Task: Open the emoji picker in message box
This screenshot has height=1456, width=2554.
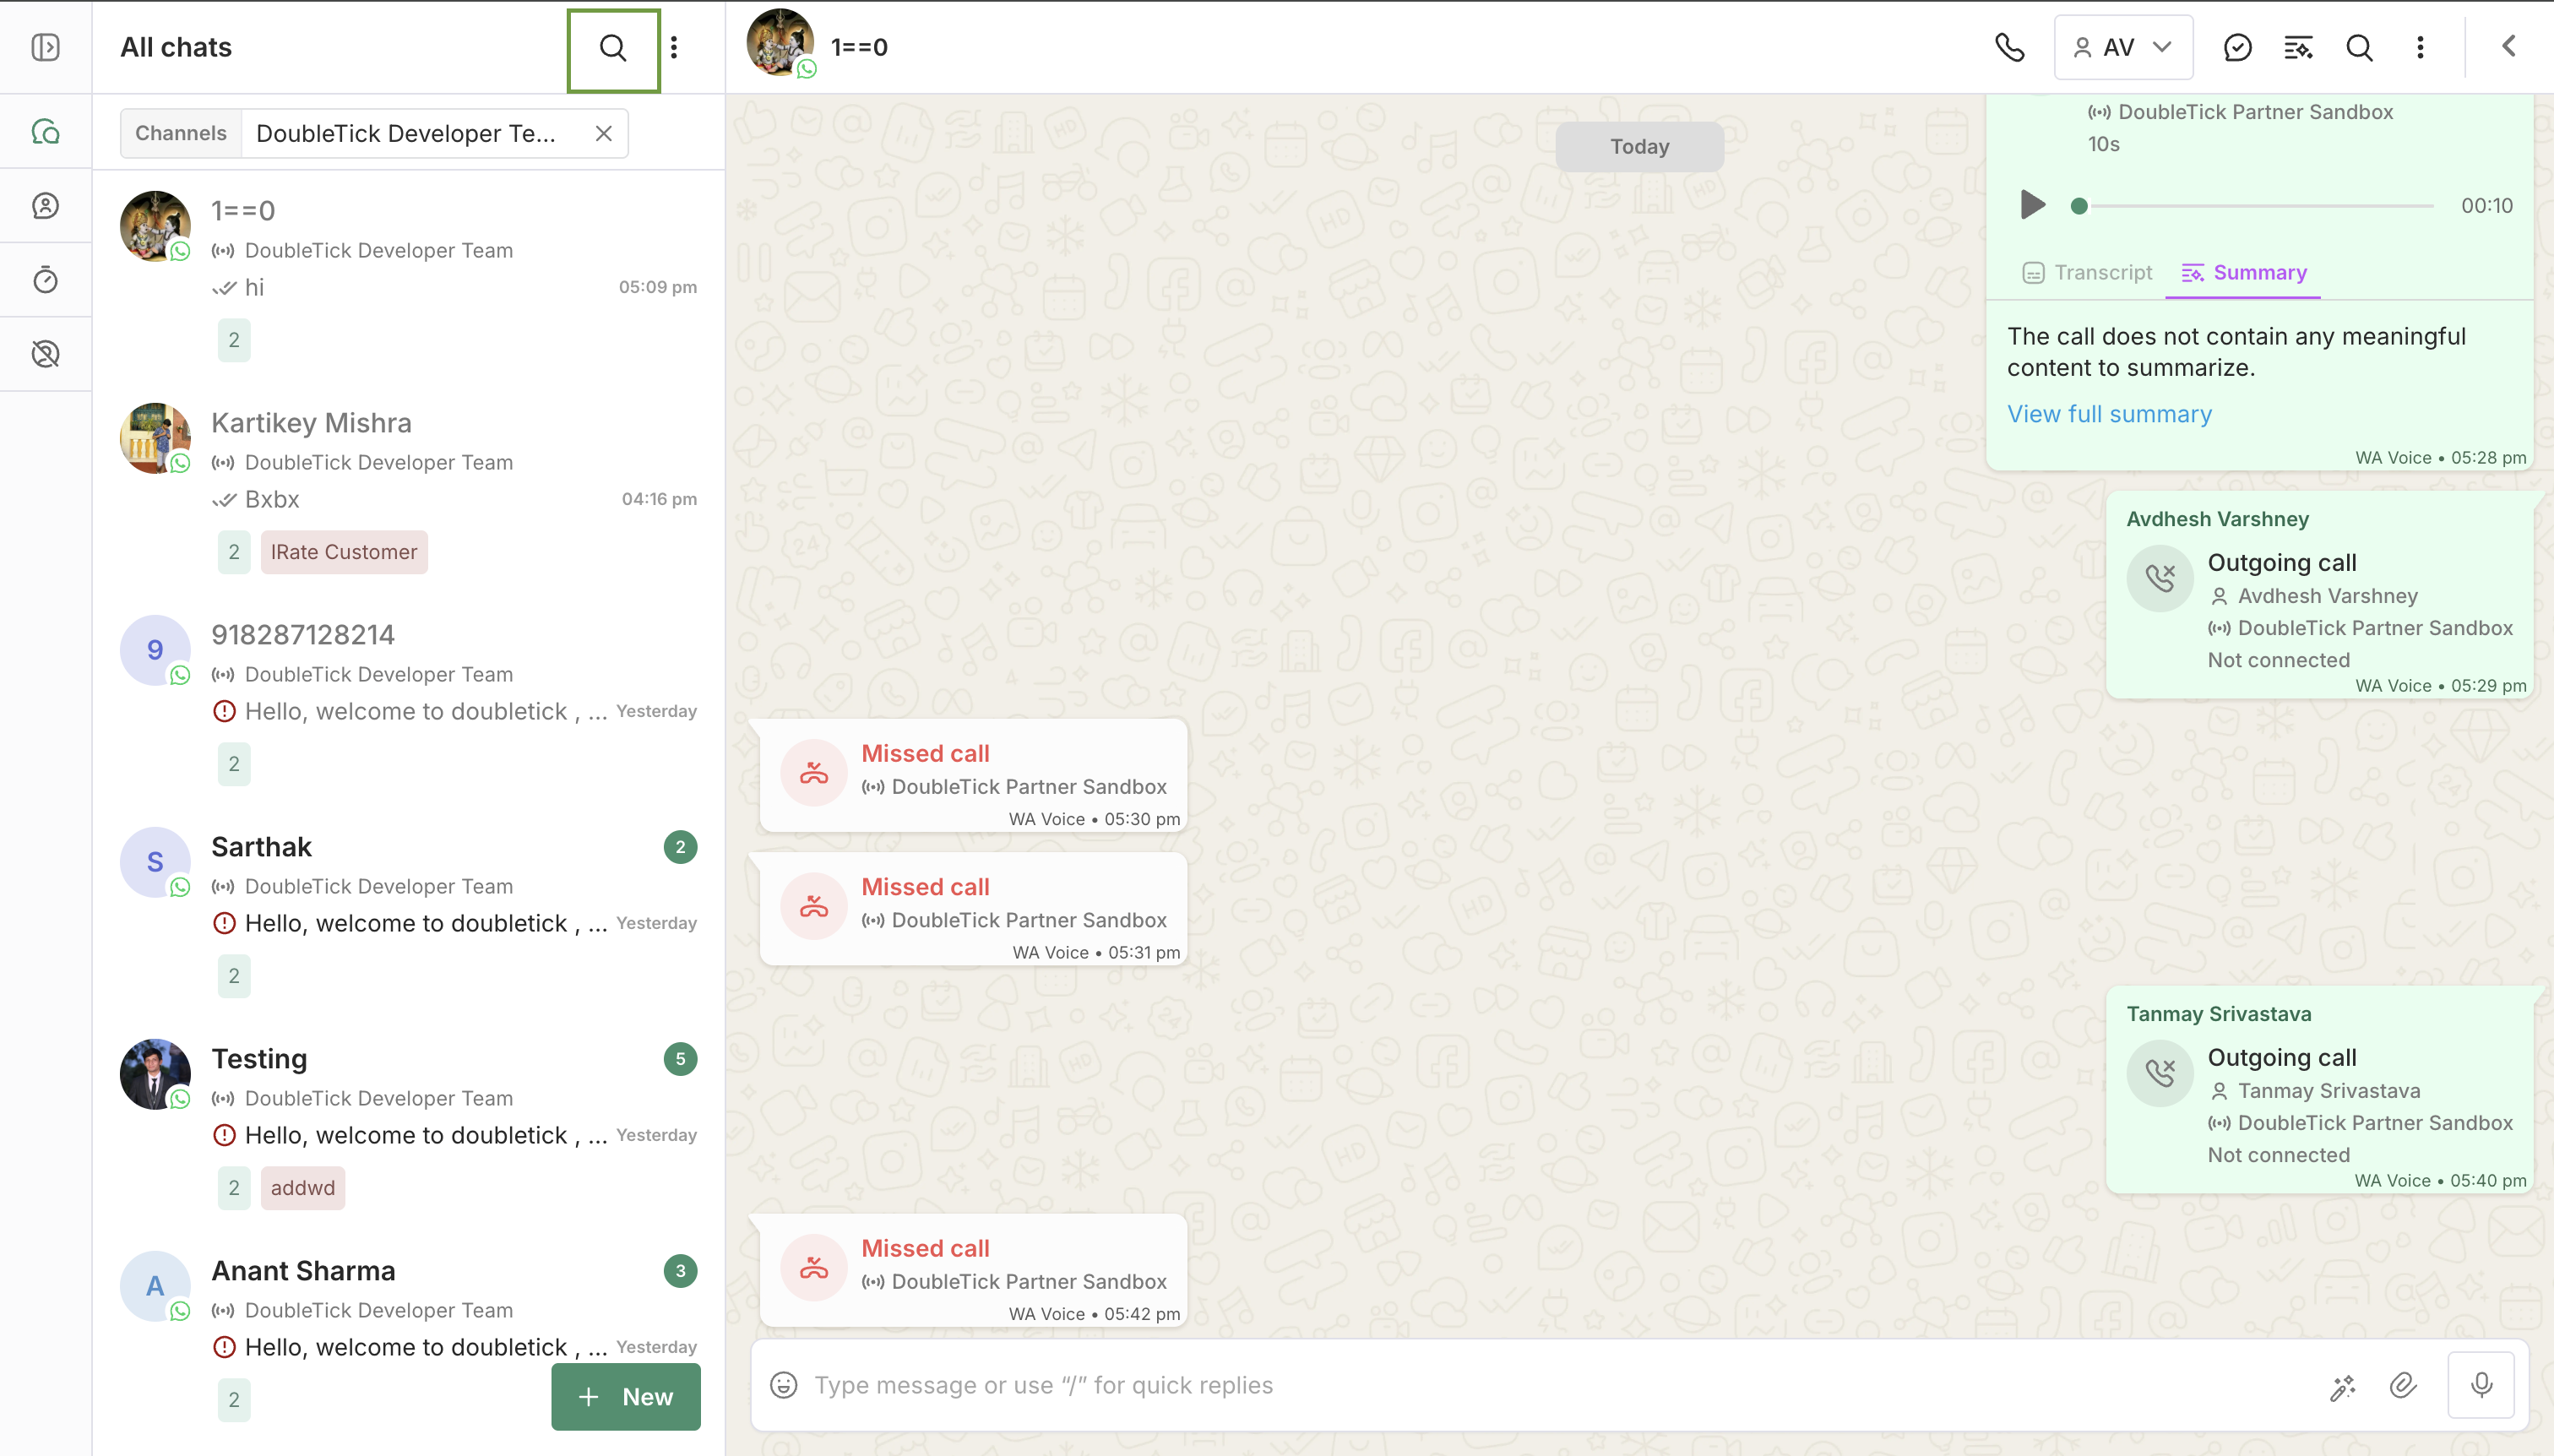Action: (x=784, y=1385)
